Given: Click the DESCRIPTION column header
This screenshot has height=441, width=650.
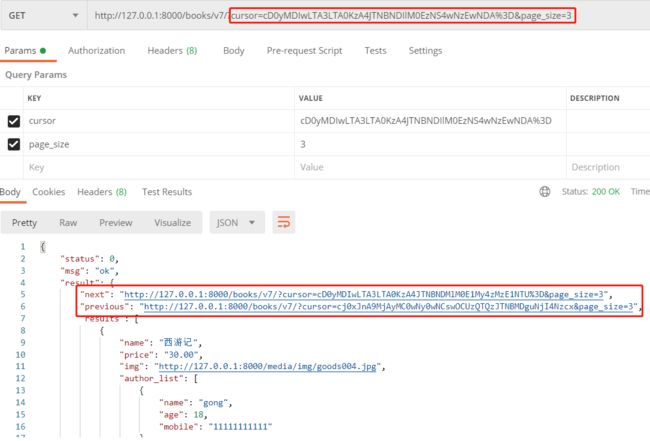Looking at the screenshot, I should [x=594, y=98].
